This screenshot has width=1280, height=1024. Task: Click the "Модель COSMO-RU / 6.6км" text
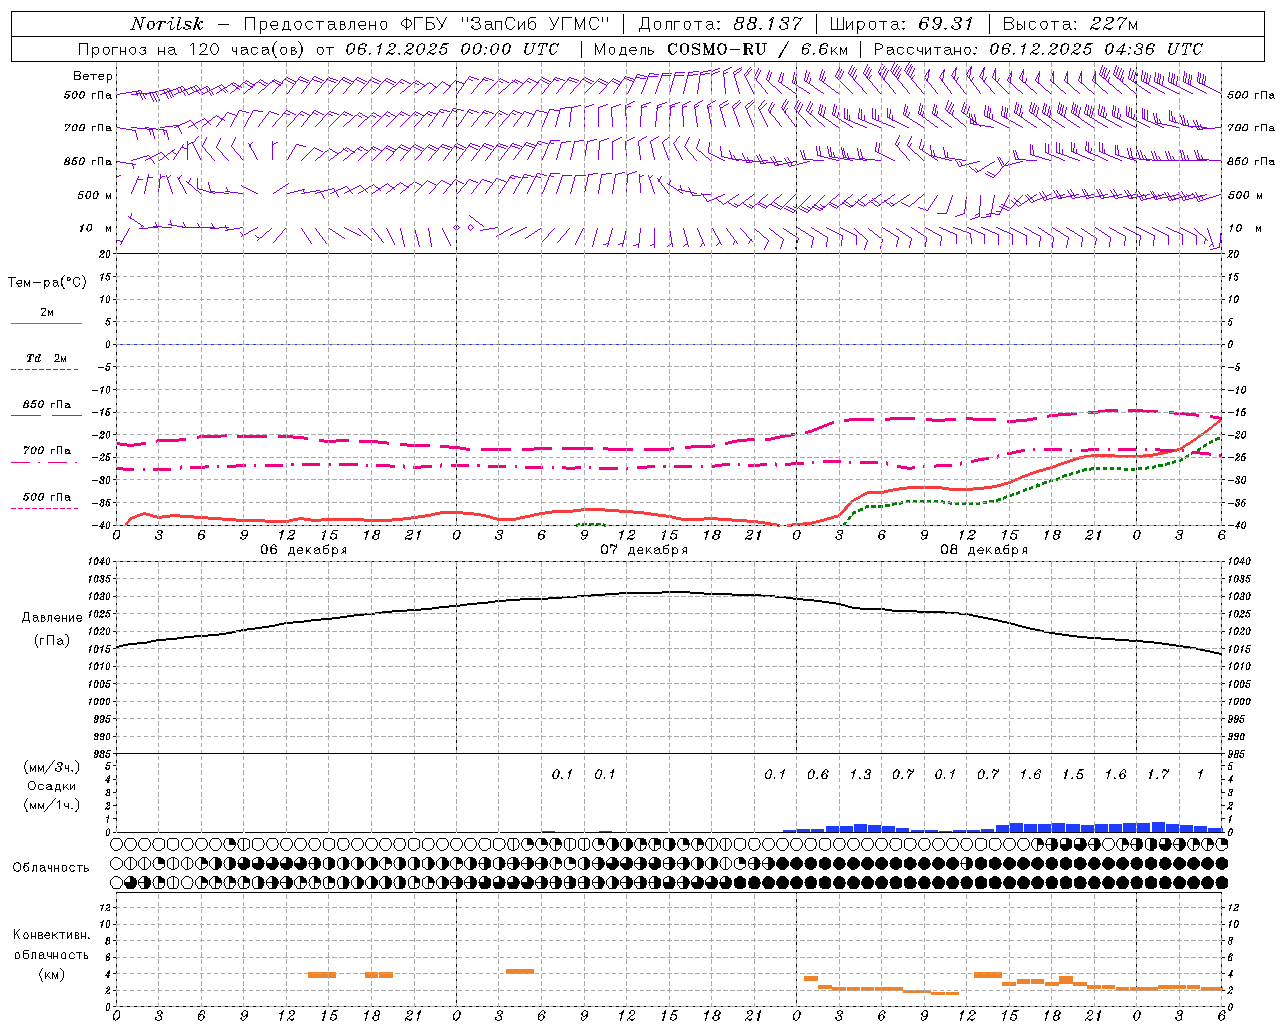point(721,49)
